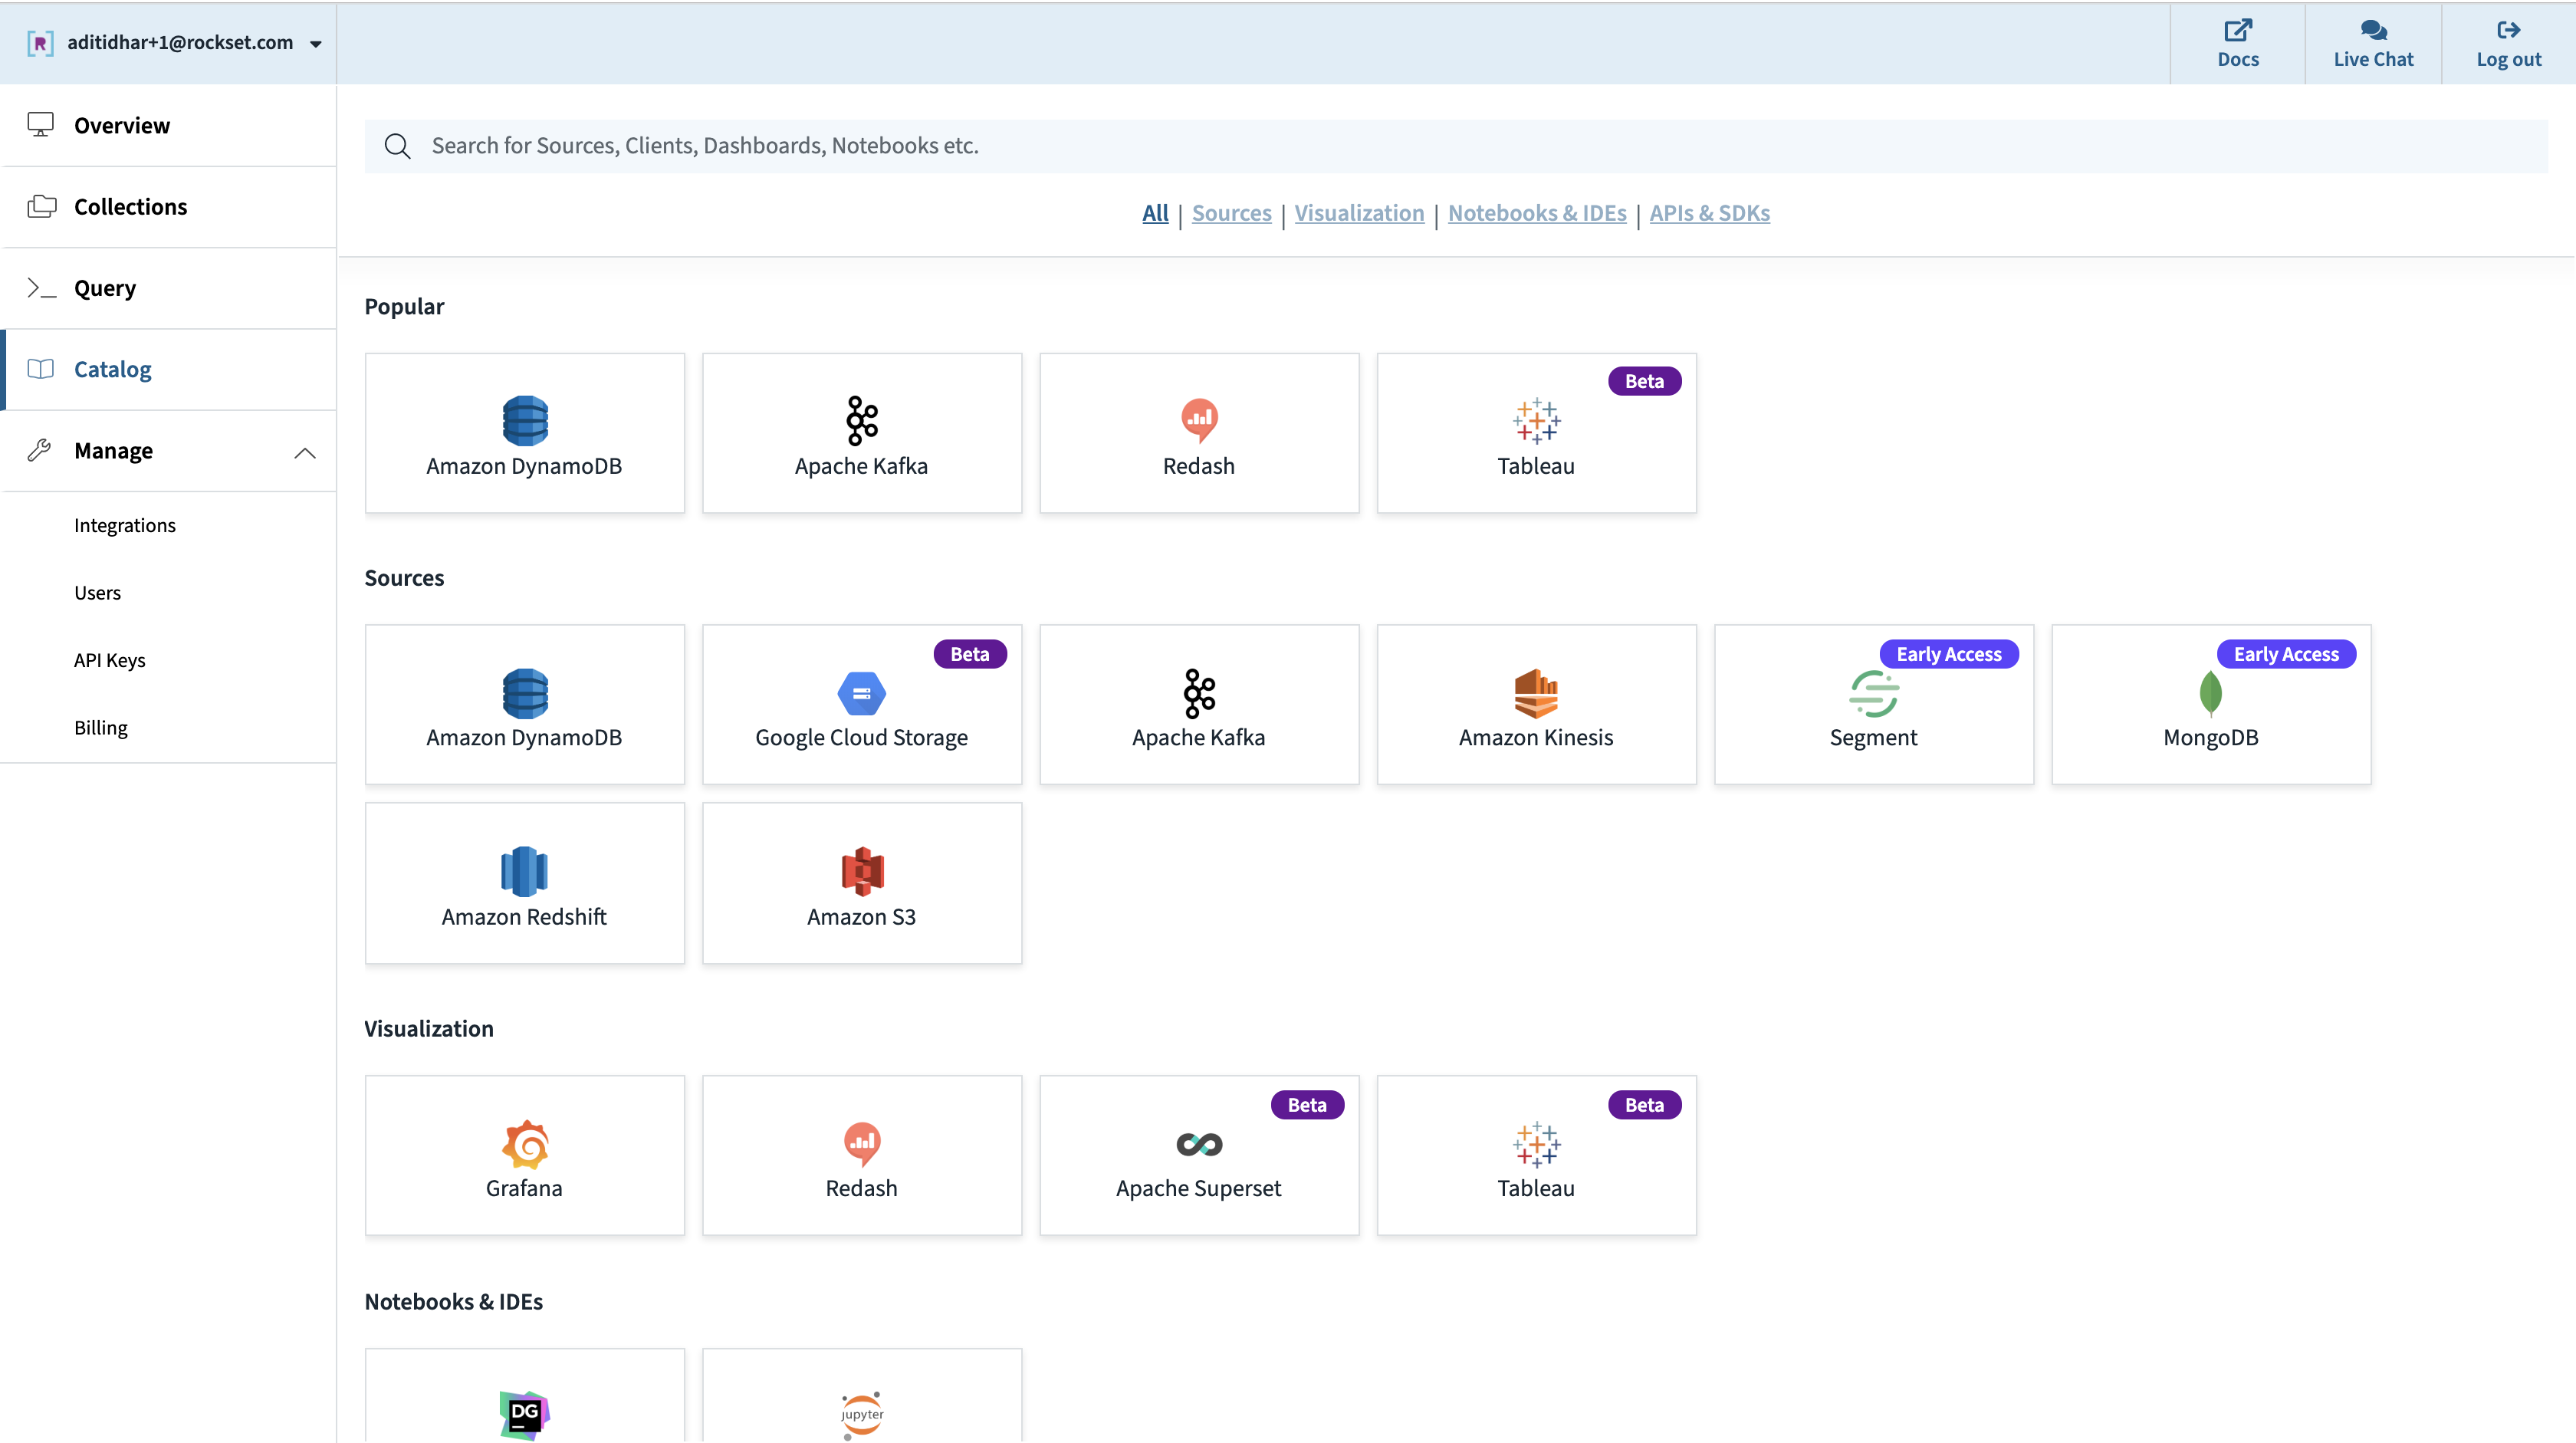Image resolution: width=2576 pixels, height=1443 pixels.
Task: Open the DataGrip IDE icon
Action: 524,1414
